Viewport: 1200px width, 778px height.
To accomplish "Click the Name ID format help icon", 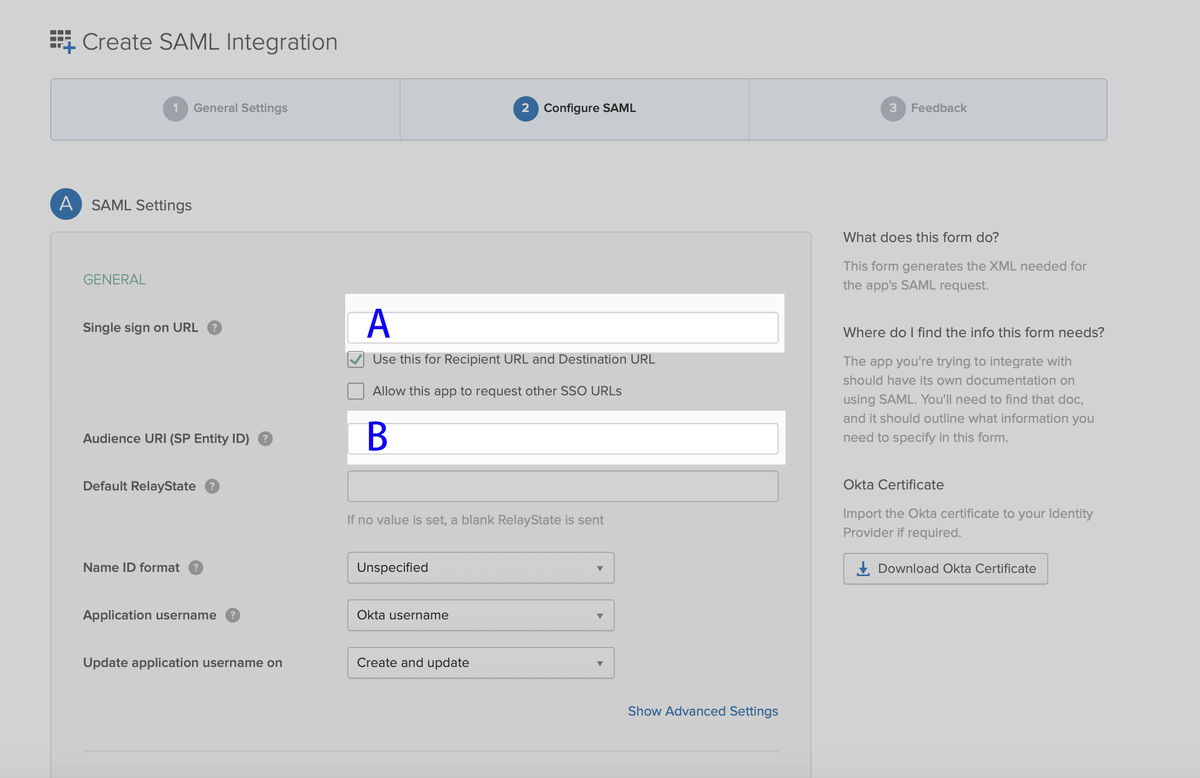I will 195,567.
